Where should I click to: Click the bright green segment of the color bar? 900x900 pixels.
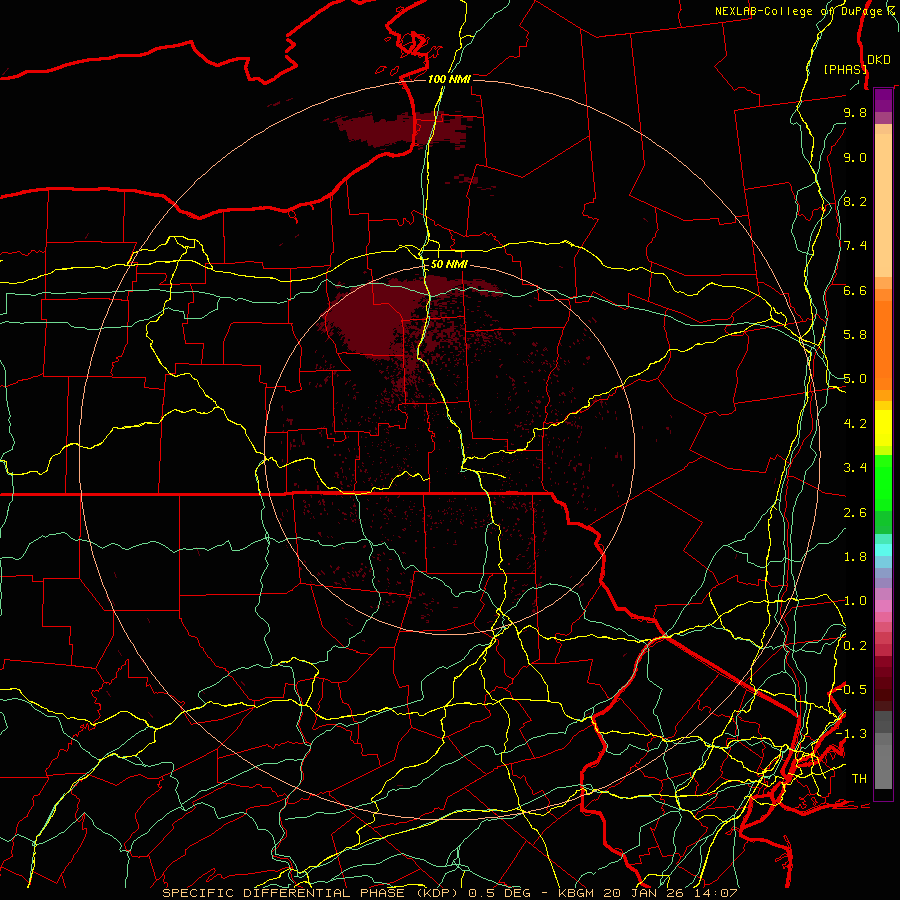click(x=883, y=482)
